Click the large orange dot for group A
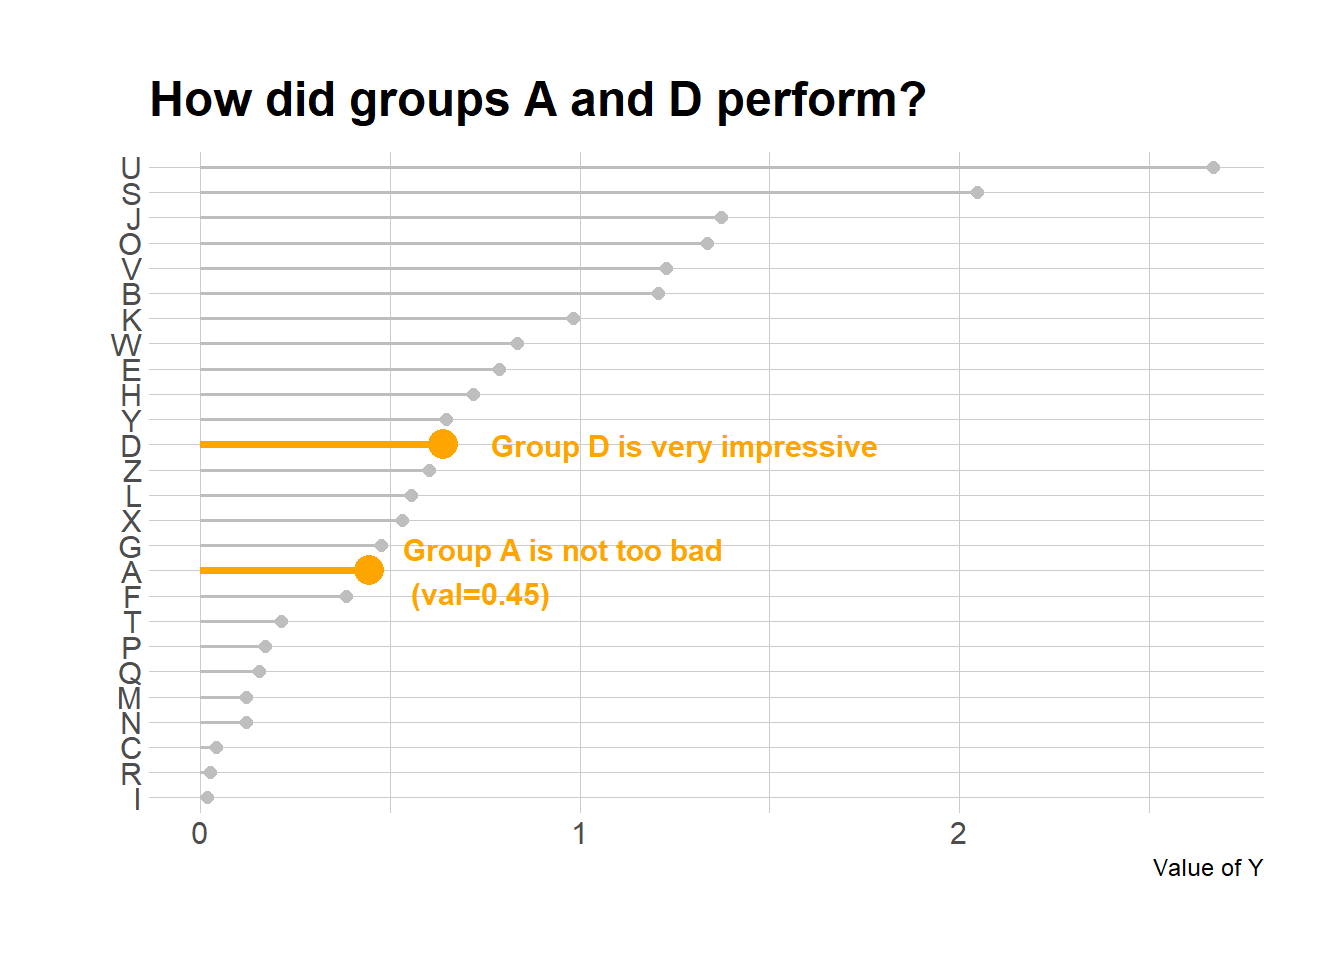Image resolution: width=1344 pixels, height=960 pixels. click(x=369, y=570)
